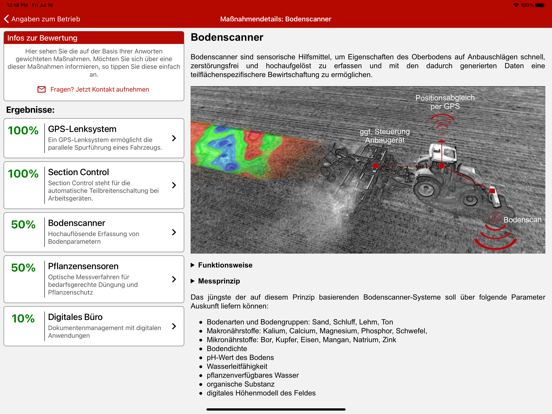Tap the 100% score of GPS-Lenksystem

(23, 131)
